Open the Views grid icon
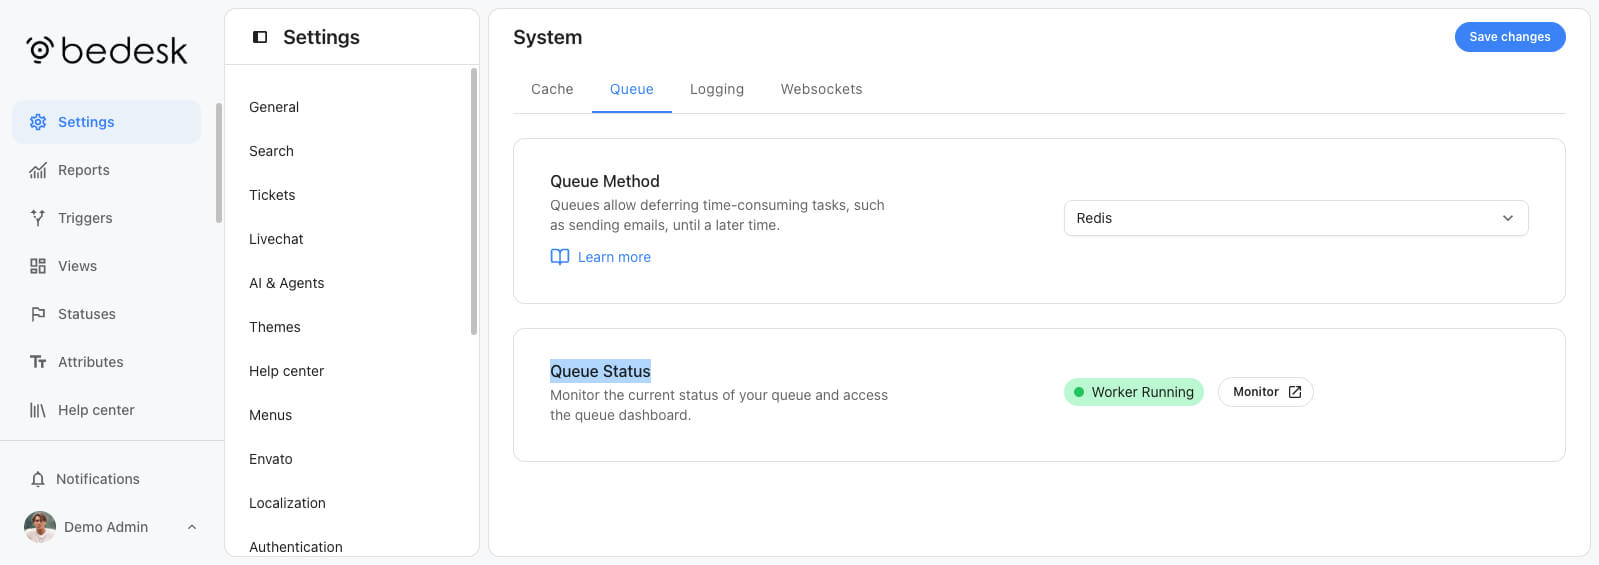Viewport: 1599px width, 565px height. tap(38, 266)
